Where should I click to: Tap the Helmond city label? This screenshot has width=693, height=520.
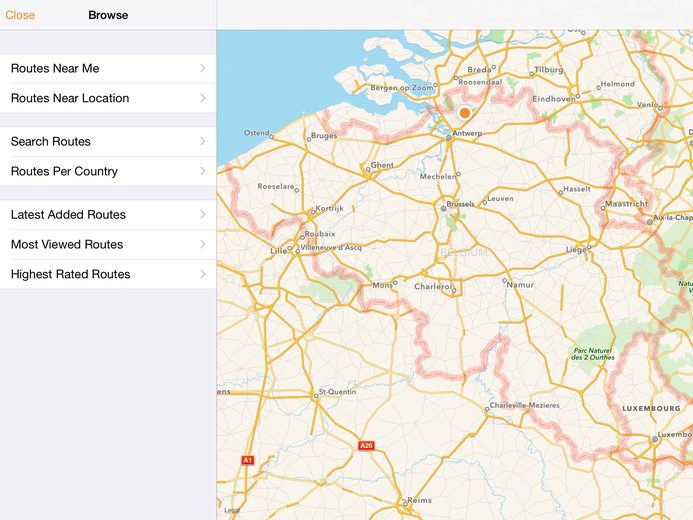pos(617,84)
